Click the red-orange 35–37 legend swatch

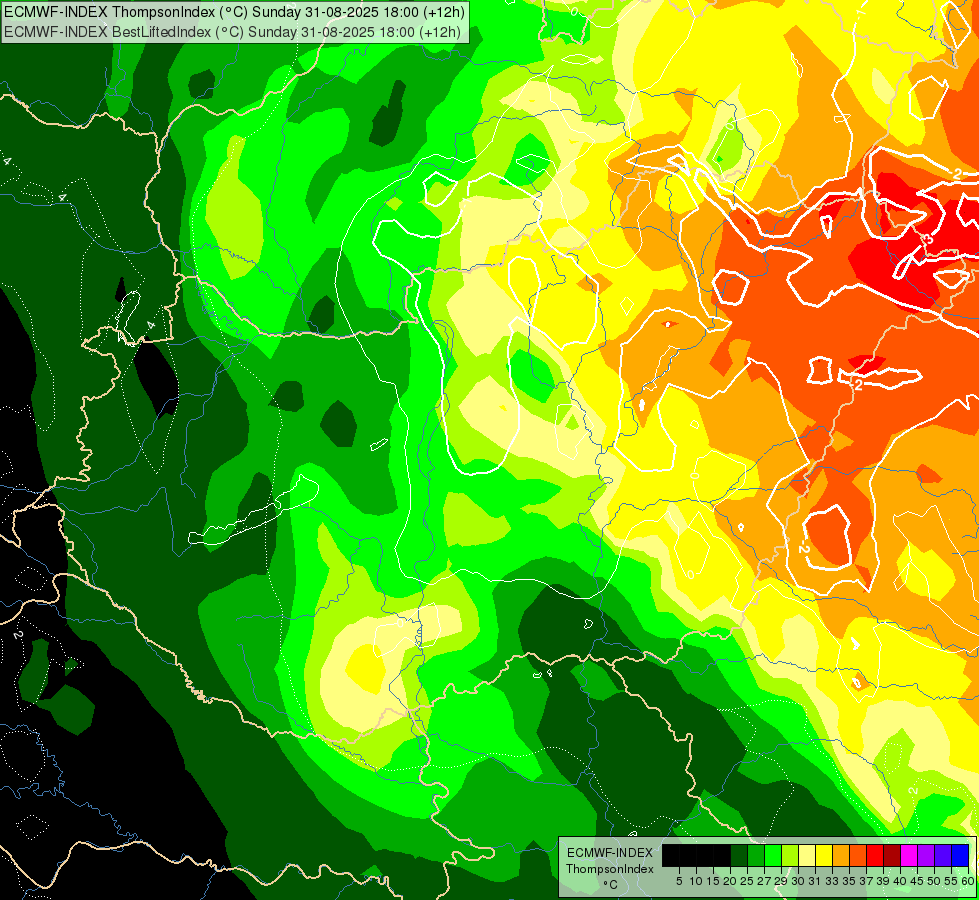(858, 855)
